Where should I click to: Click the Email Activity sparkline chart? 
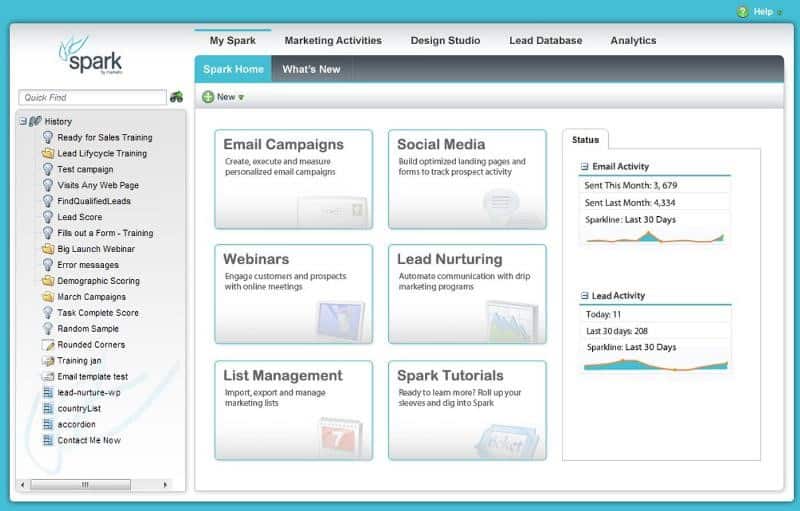pyautogui.click(x=655, y=237)
